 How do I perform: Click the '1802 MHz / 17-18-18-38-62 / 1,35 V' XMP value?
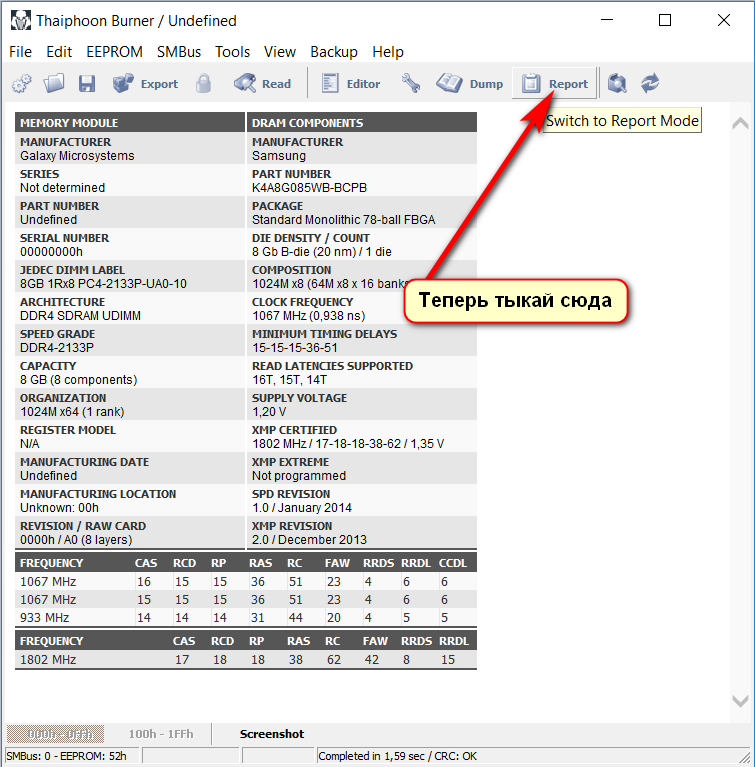click(348, 444)
